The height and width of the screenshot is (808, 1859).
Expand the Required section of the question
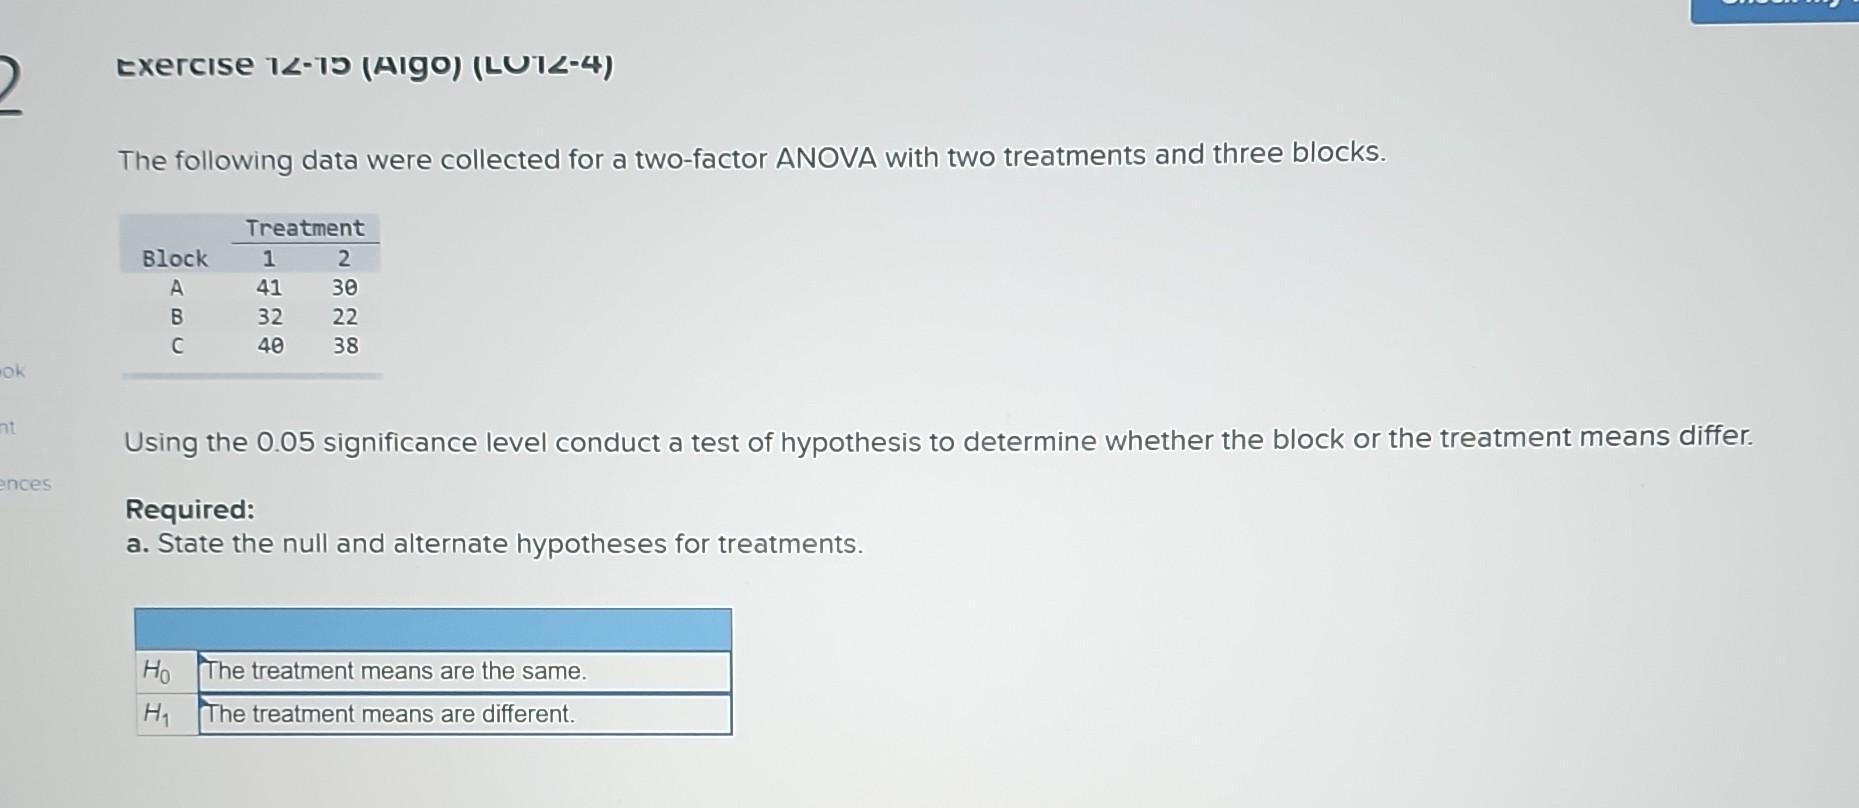point(190,510)
